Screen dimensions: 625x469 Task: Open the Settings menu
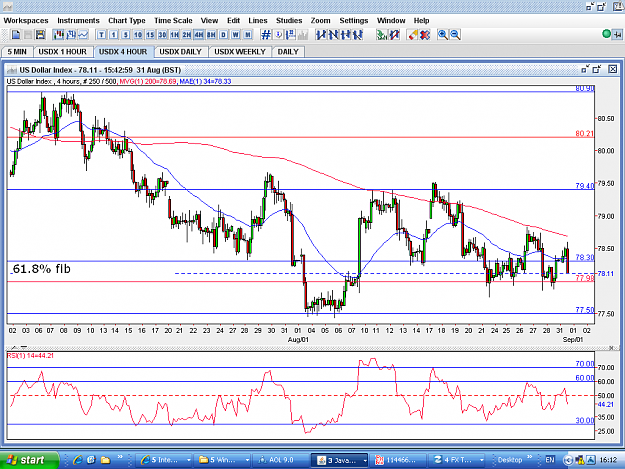point(354,21)
